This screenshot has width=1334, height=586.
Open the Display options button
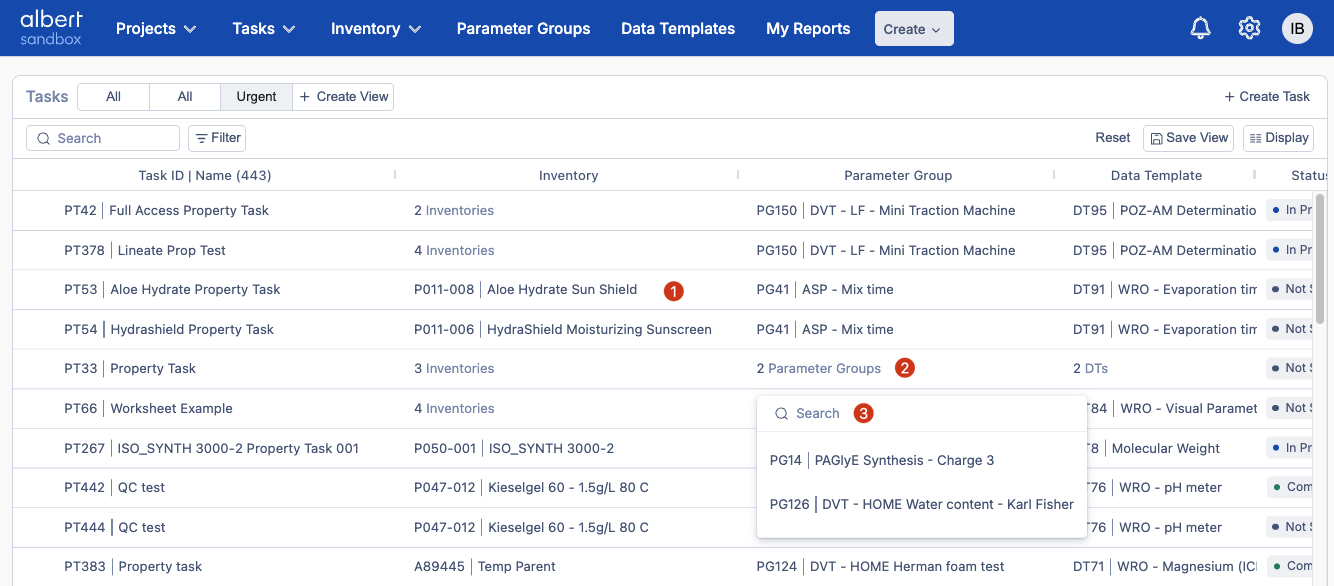1278,138
